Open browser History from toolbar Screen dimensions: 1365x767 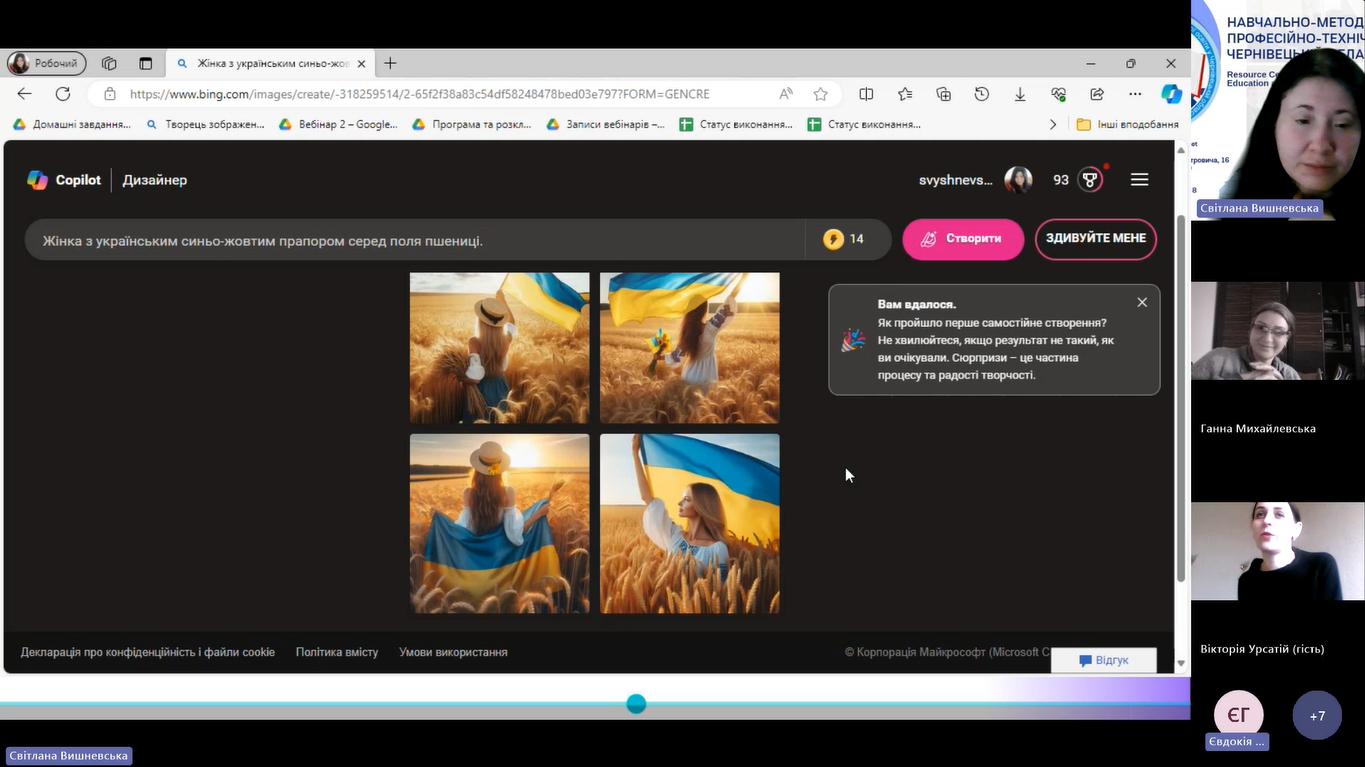pos(982,94)
